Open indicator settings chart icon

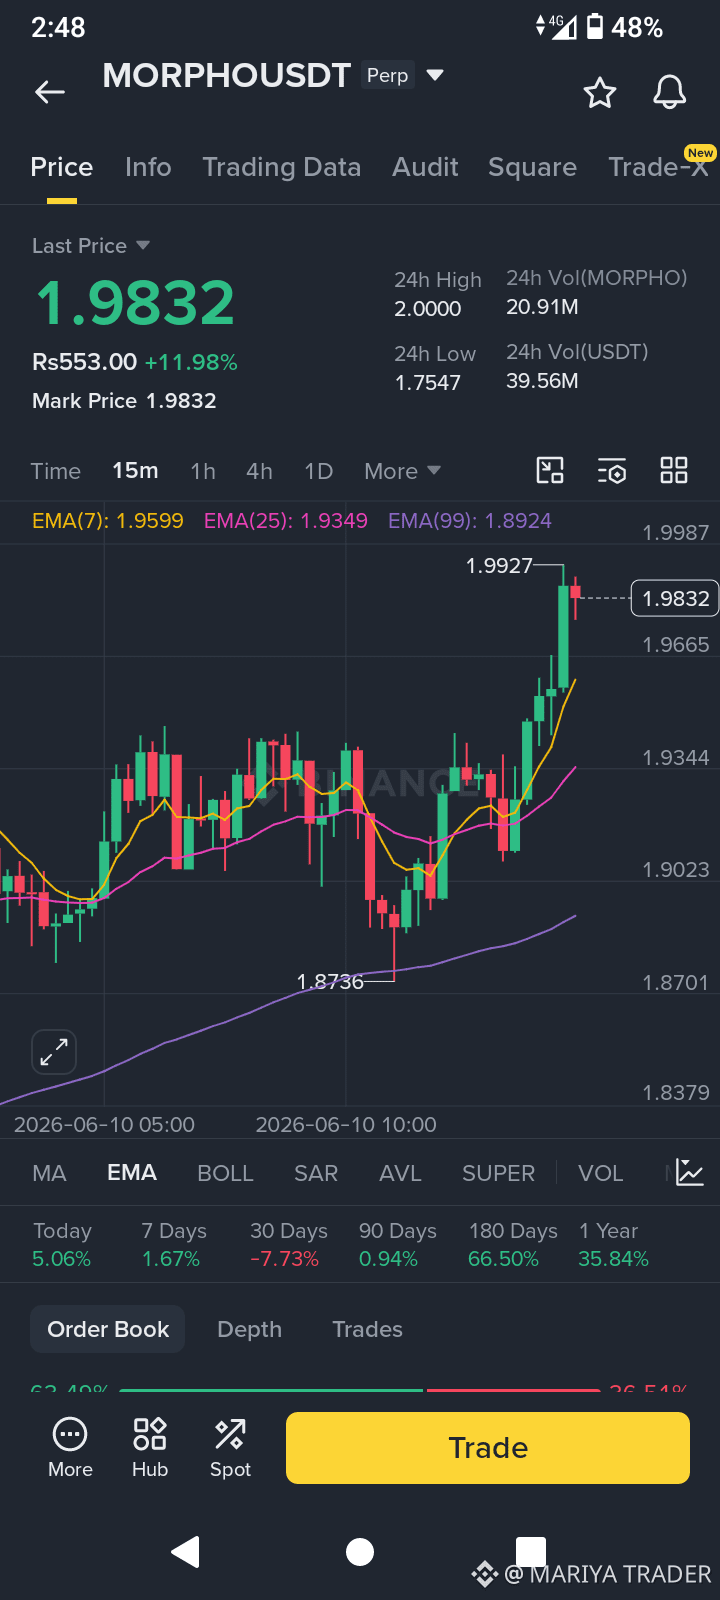[690, 1172]
